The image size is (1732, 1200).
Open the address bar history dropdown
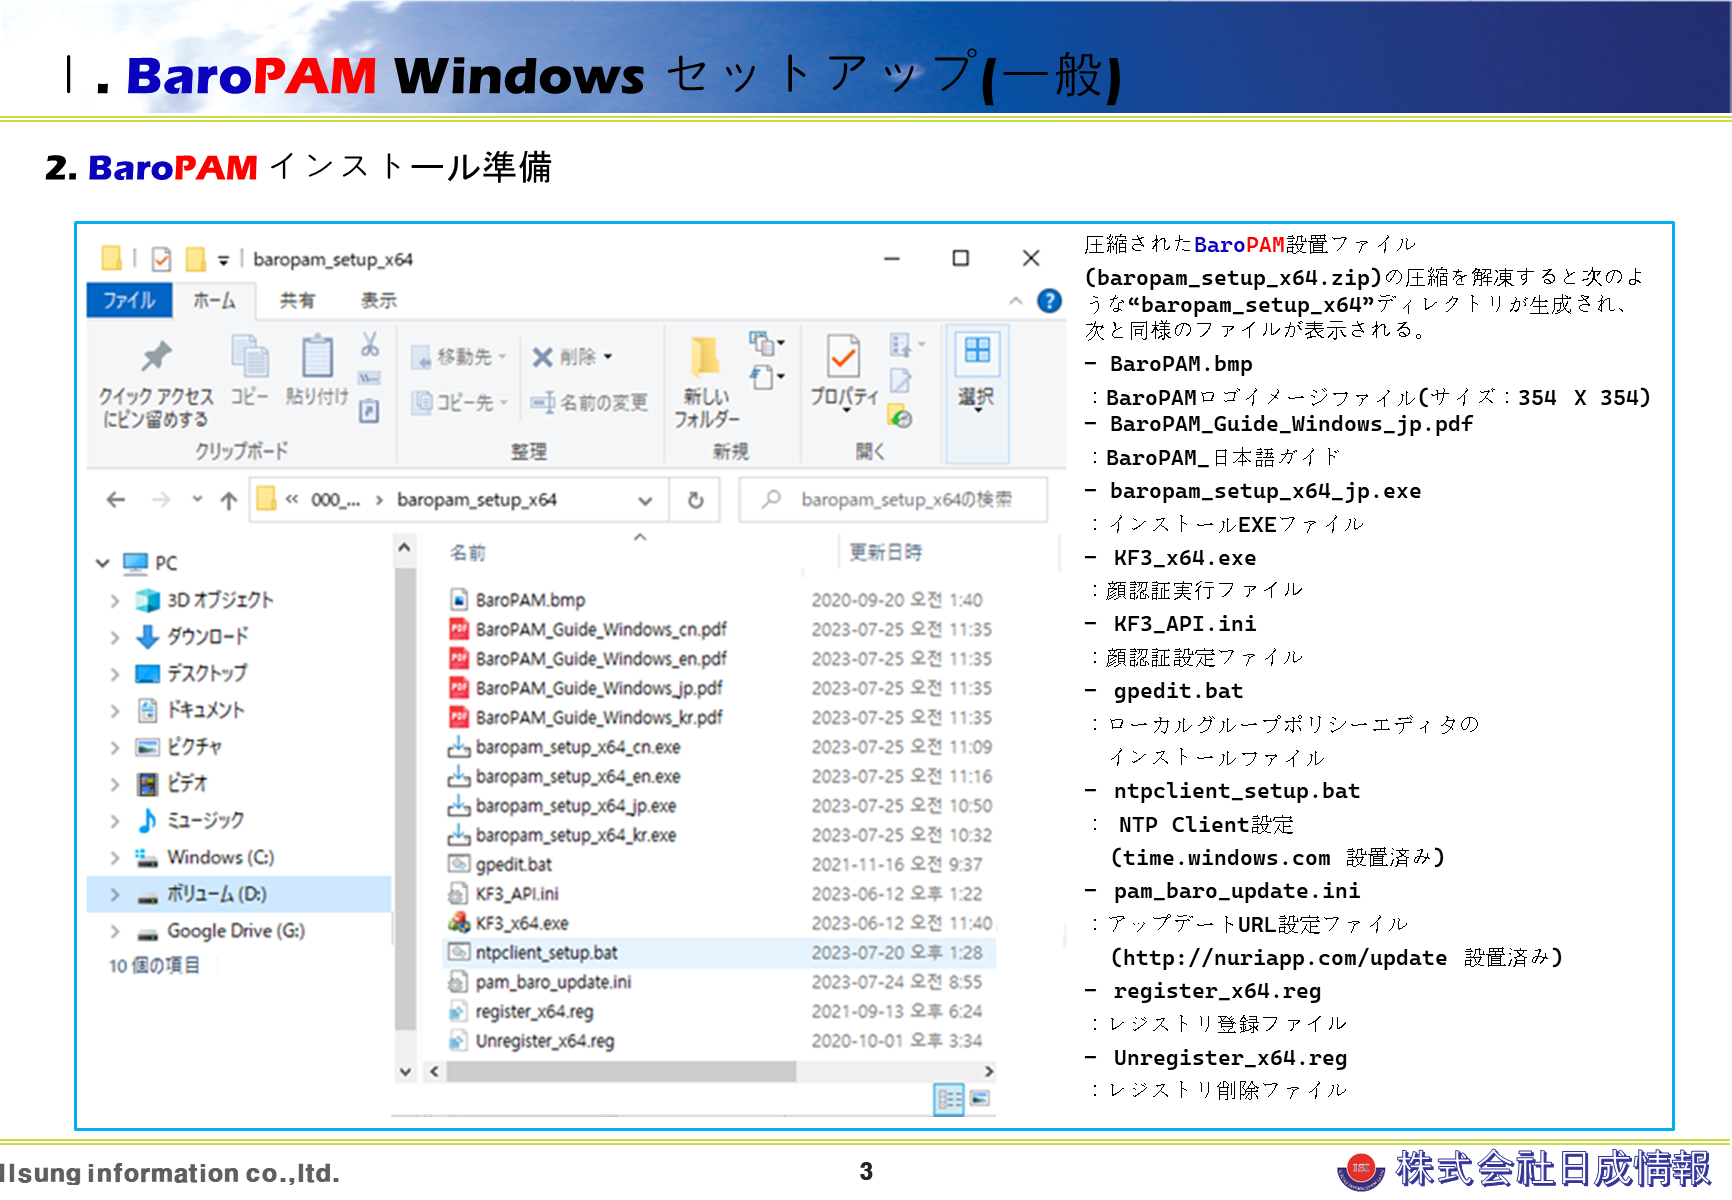[646, 501]
